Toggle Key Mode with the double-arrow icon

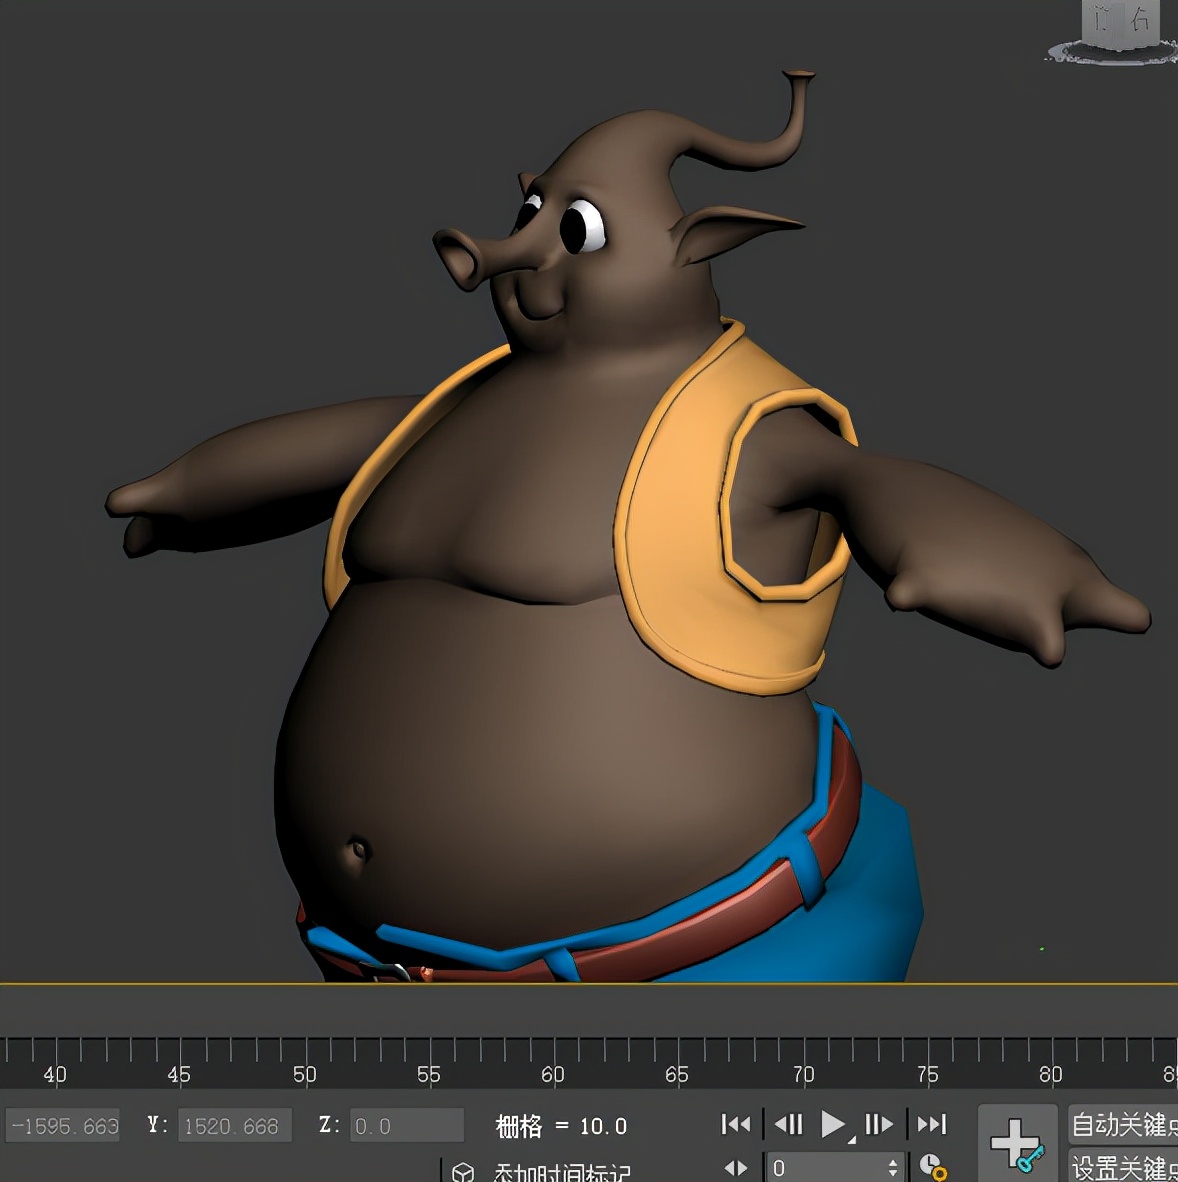[736, 1167]
